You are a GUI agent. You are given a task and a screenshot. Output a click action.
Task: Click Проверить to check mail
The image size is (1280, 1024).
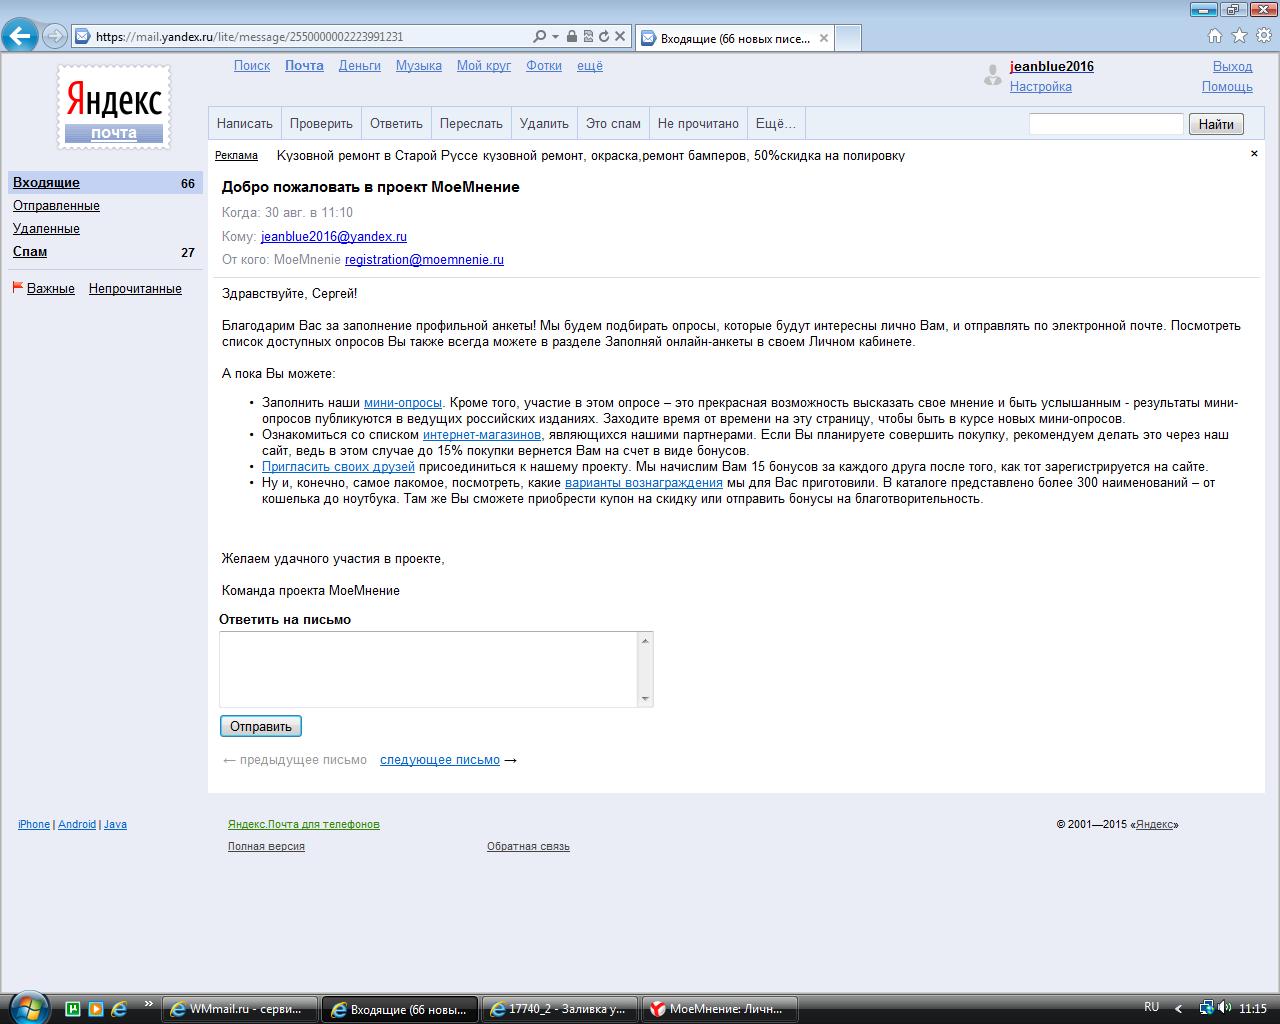[321, 124]
